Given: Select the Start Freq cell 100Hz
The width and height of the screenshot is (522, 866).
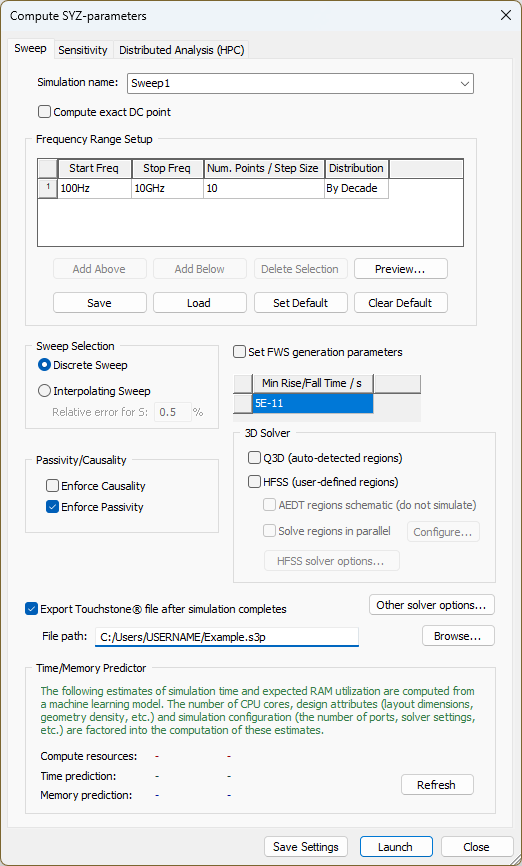Looking at the screenshot, I should (94, 188).
